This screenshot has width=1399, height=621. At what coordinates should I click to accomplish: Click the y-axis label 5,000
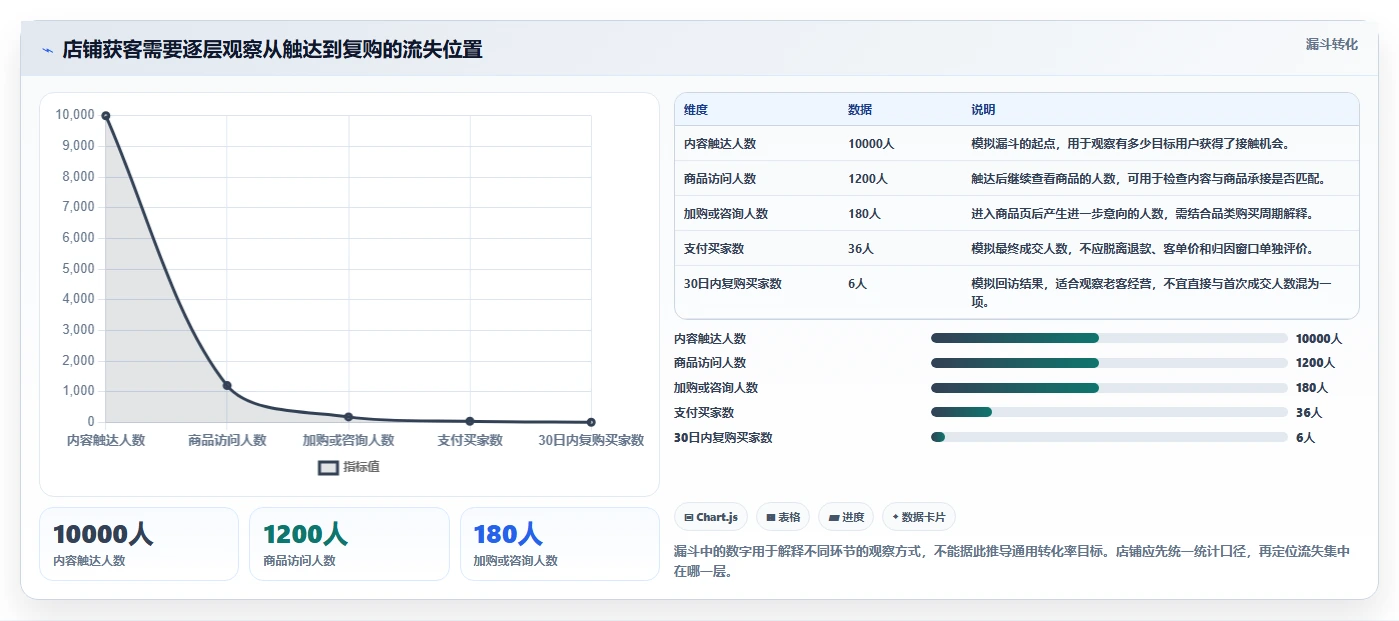click(x=78, y=269)
